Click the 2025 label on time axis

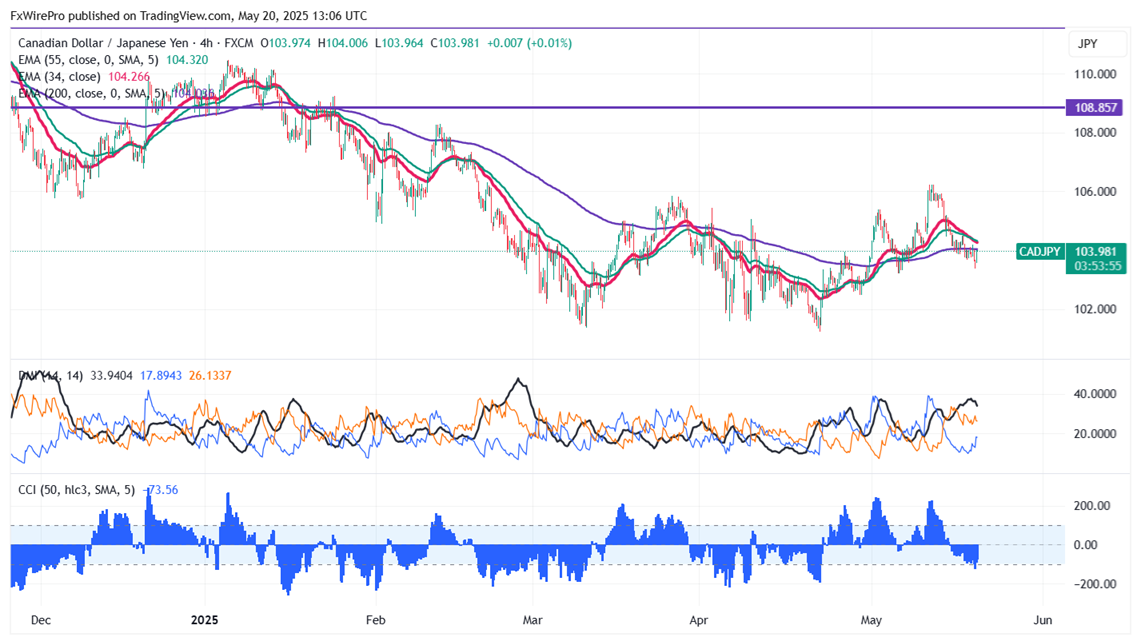(204, 620)
